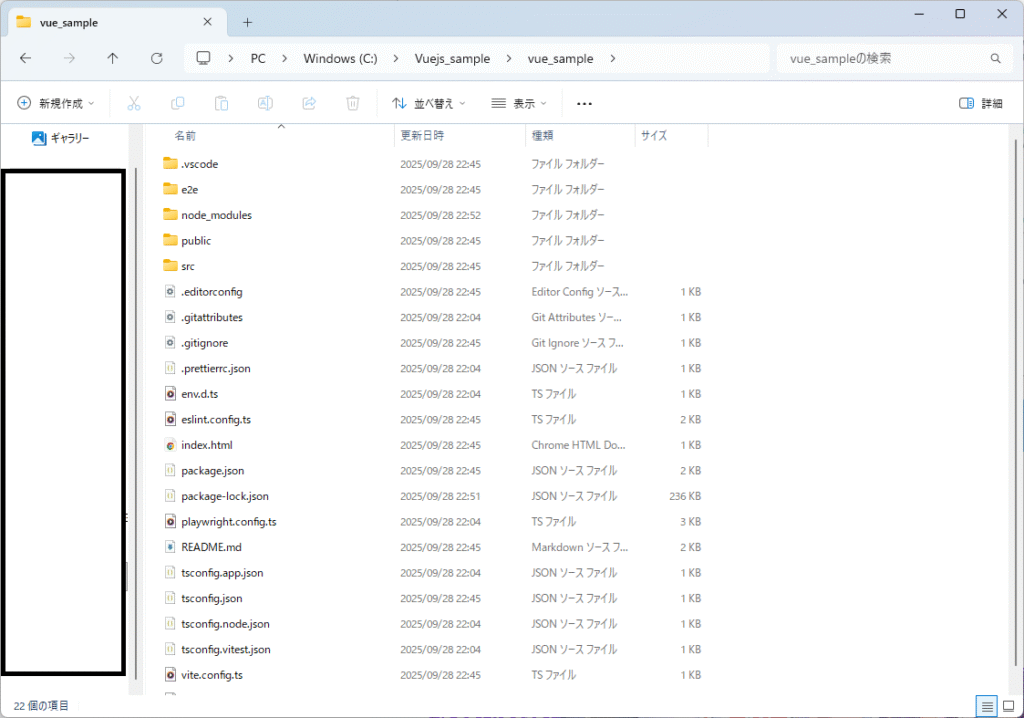Open the 新規作成 dropdown menu

pyautogui.click(x=56, y=103)
